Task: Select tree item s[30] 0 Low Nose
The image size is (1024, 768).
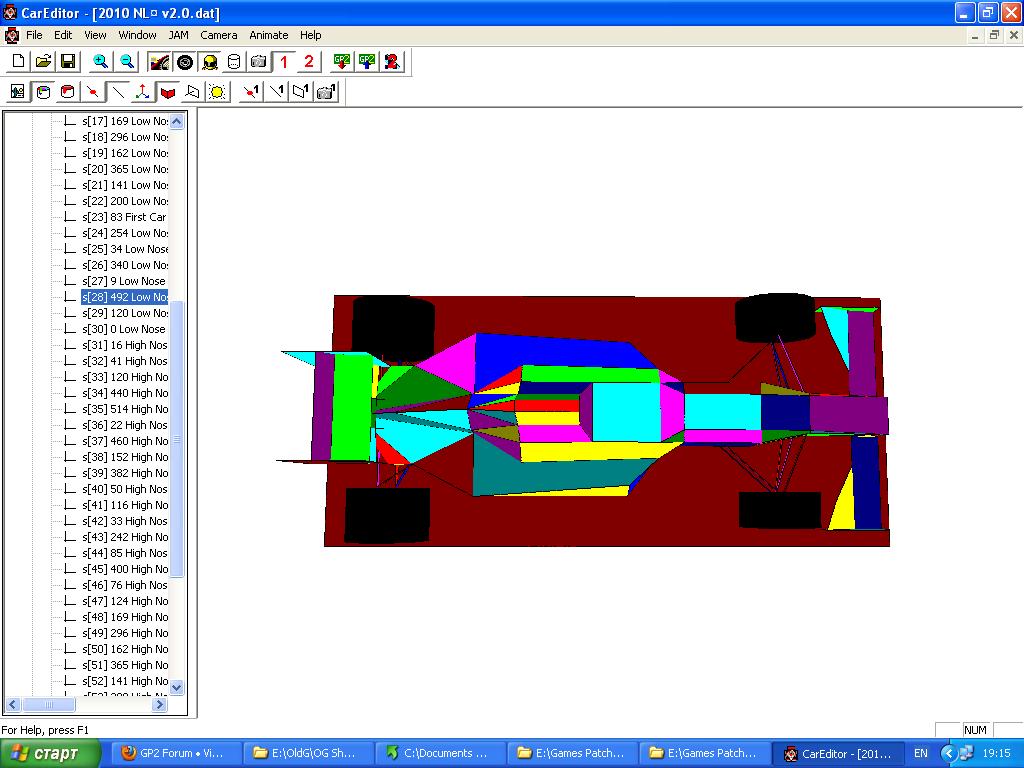Action: point(125,329)
